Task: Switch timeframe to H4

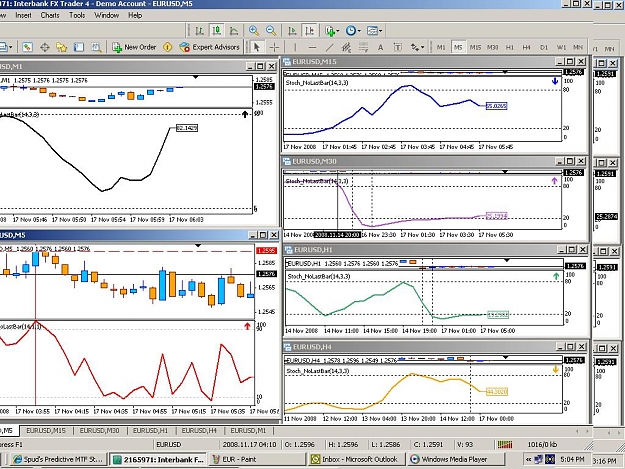Action: (527, 47)
